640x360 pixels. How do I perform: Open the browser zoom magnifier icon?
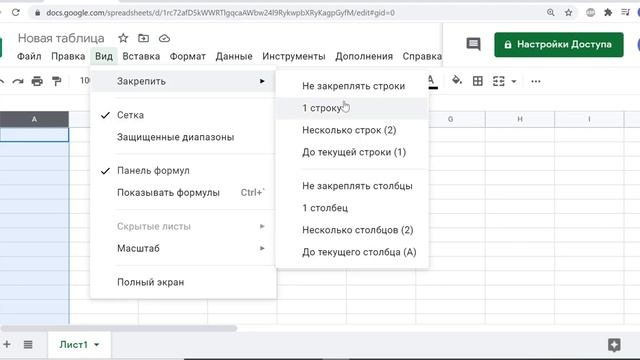point(551,13)
